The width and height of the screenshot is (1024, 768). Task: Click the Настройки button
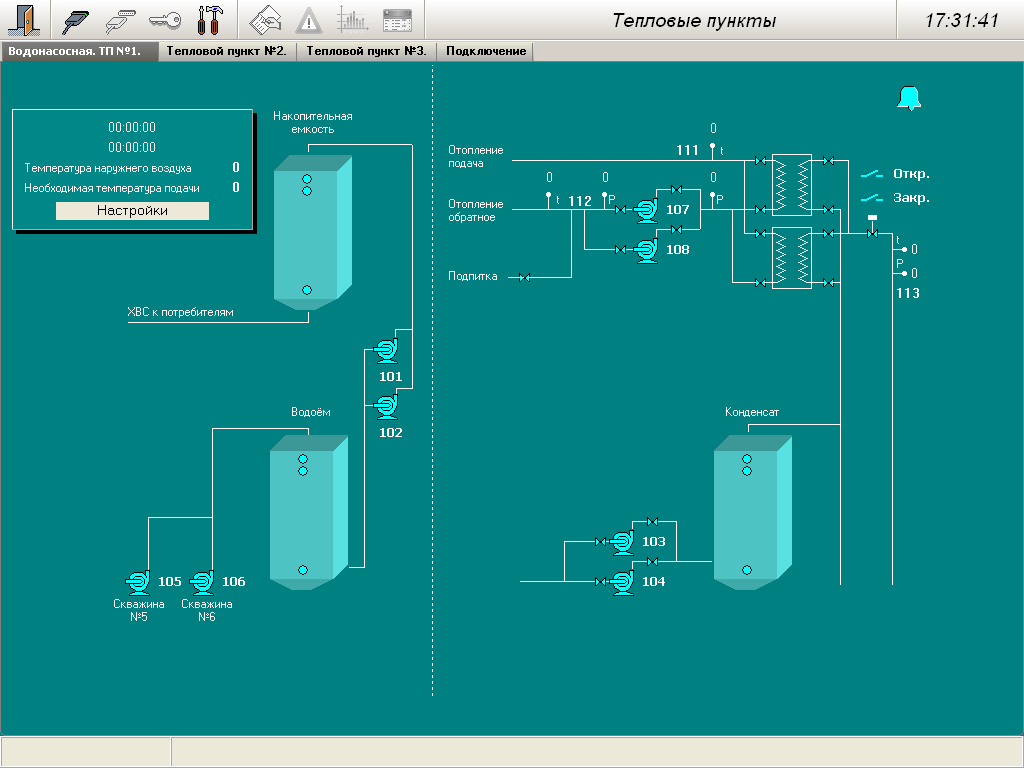(x=132, y=211)
